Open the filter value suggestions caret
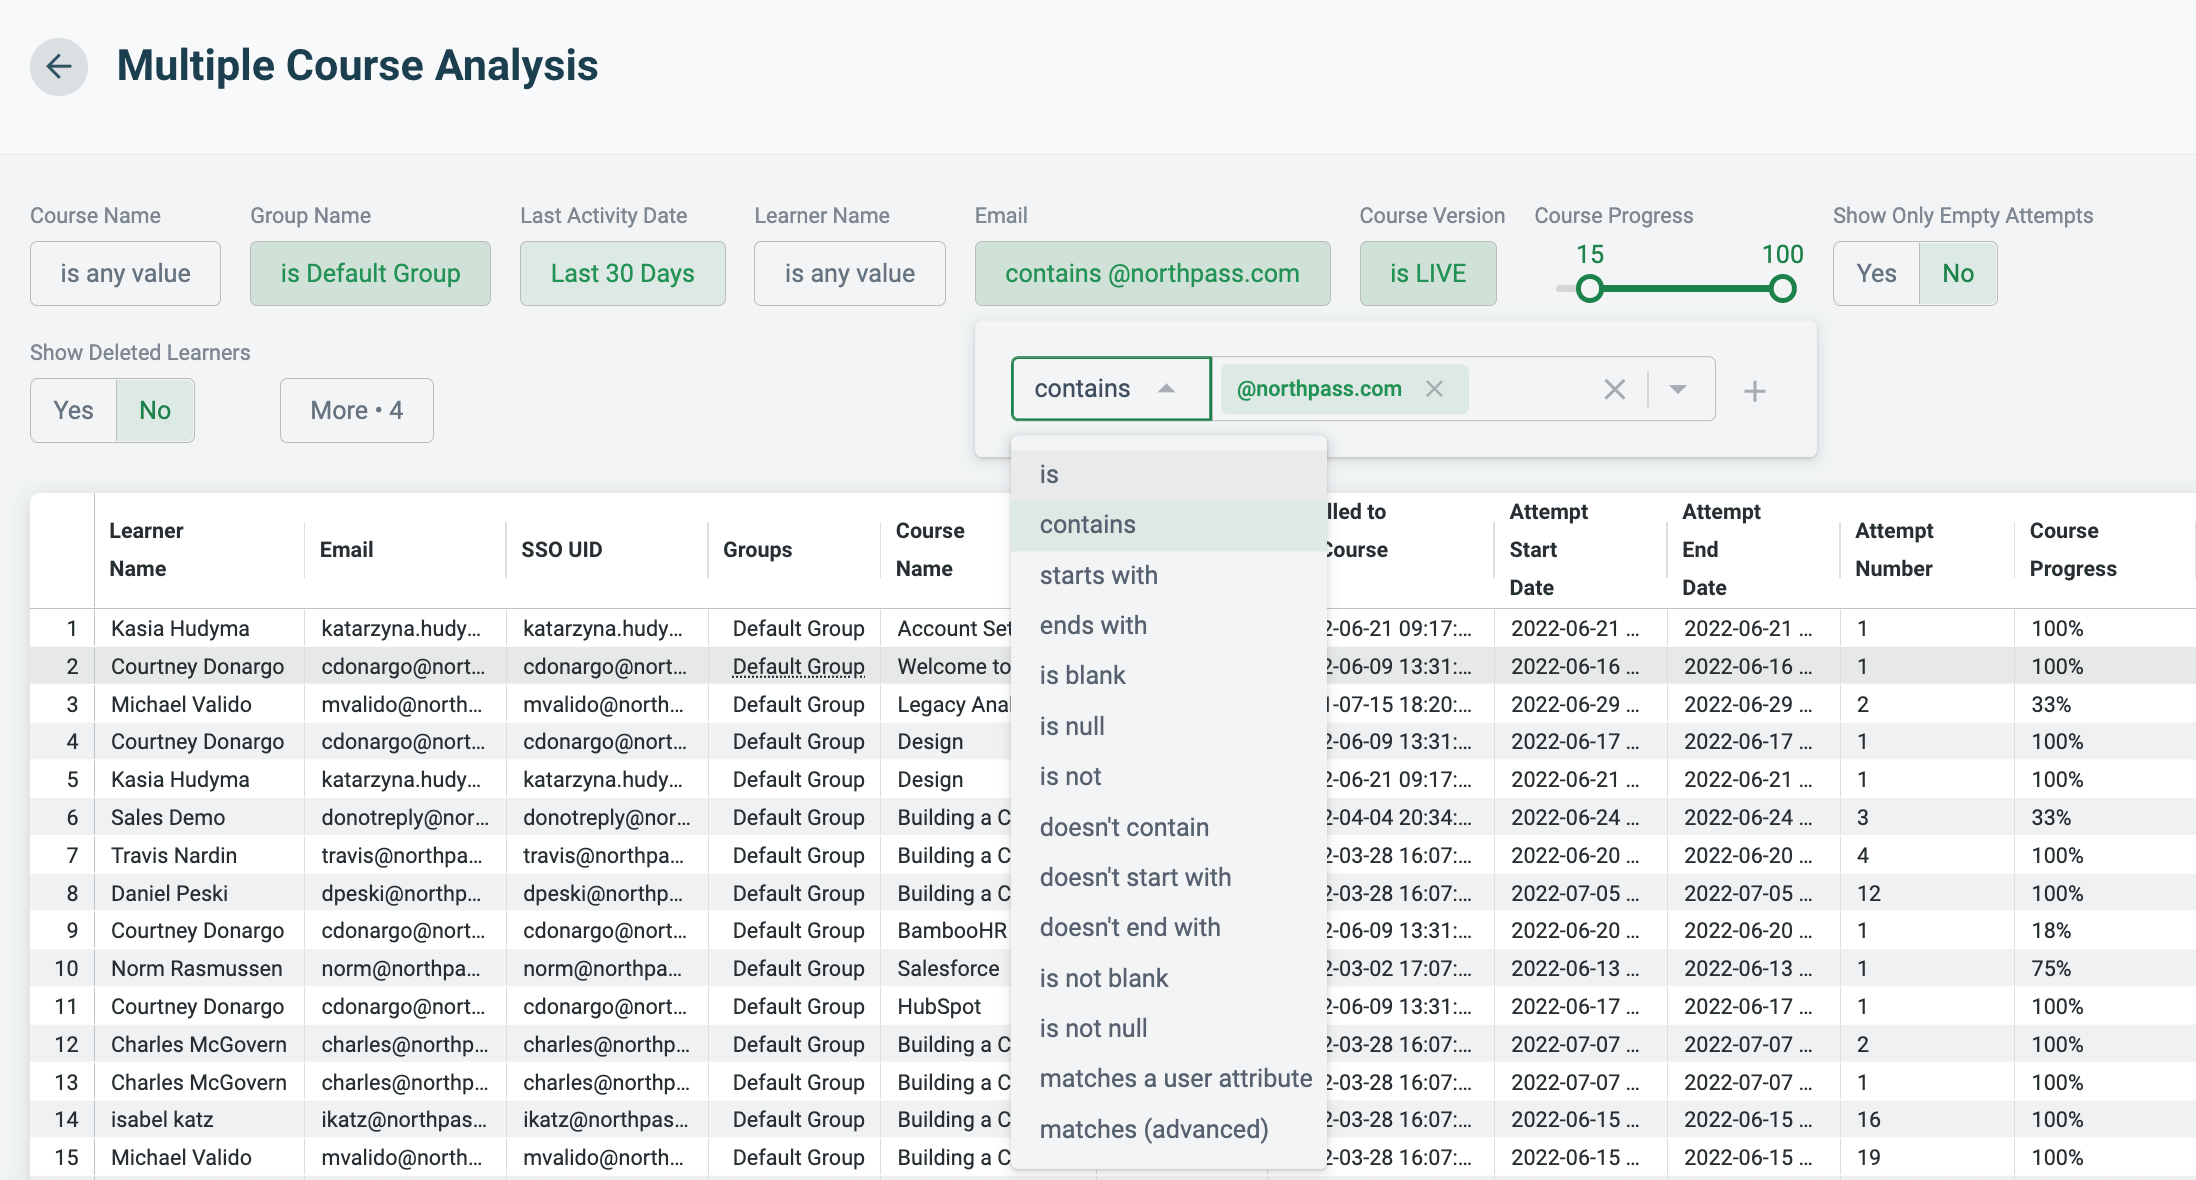Screen dimensions: 2196x1180 click(x=1677, y=389)
